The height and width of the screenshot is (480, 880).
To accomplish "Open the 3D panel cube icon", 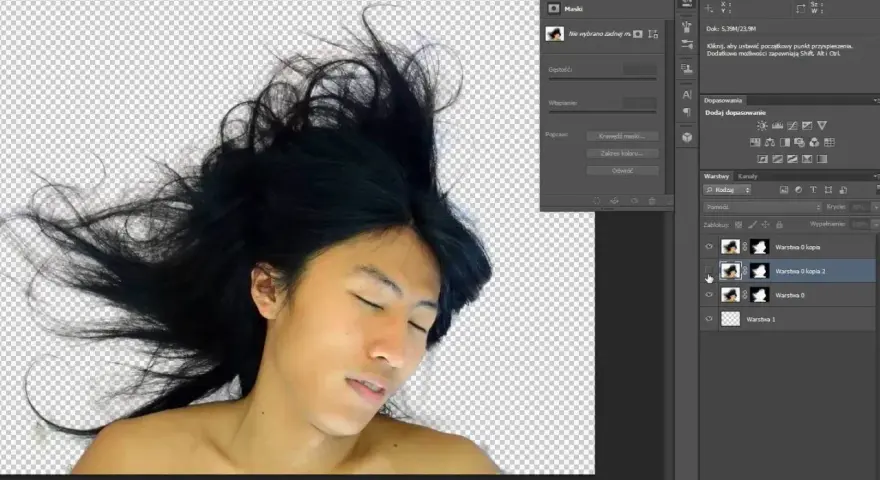I will click(x=686, y=138).
